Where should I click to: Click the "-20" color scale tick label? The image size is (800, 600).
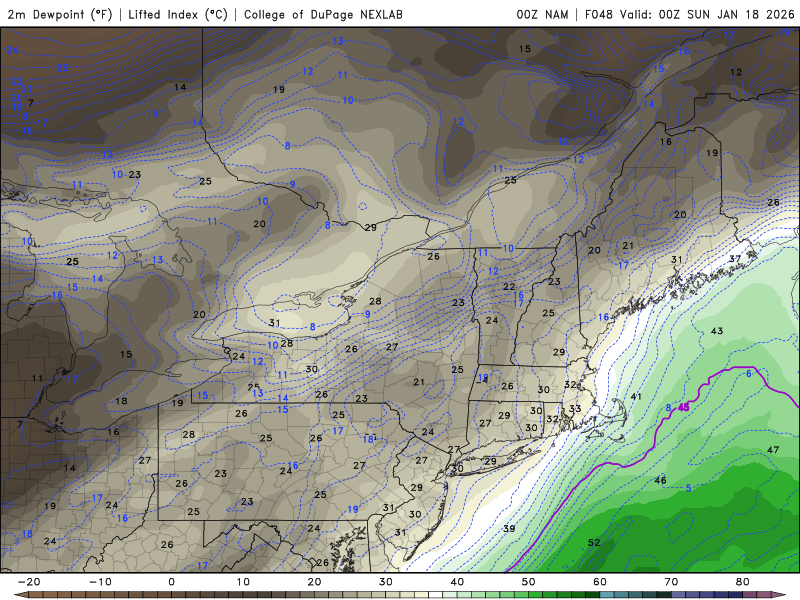[x=29, y=582]
